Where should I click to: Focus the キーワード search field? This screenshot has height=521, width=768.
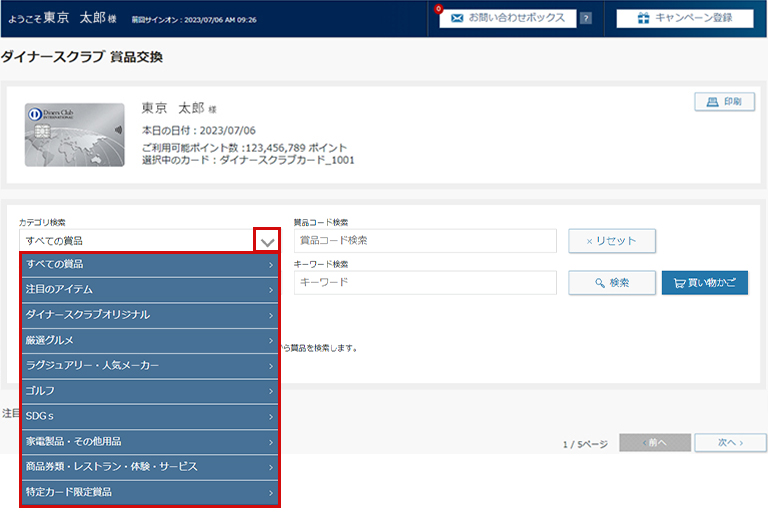click(424, 283)
